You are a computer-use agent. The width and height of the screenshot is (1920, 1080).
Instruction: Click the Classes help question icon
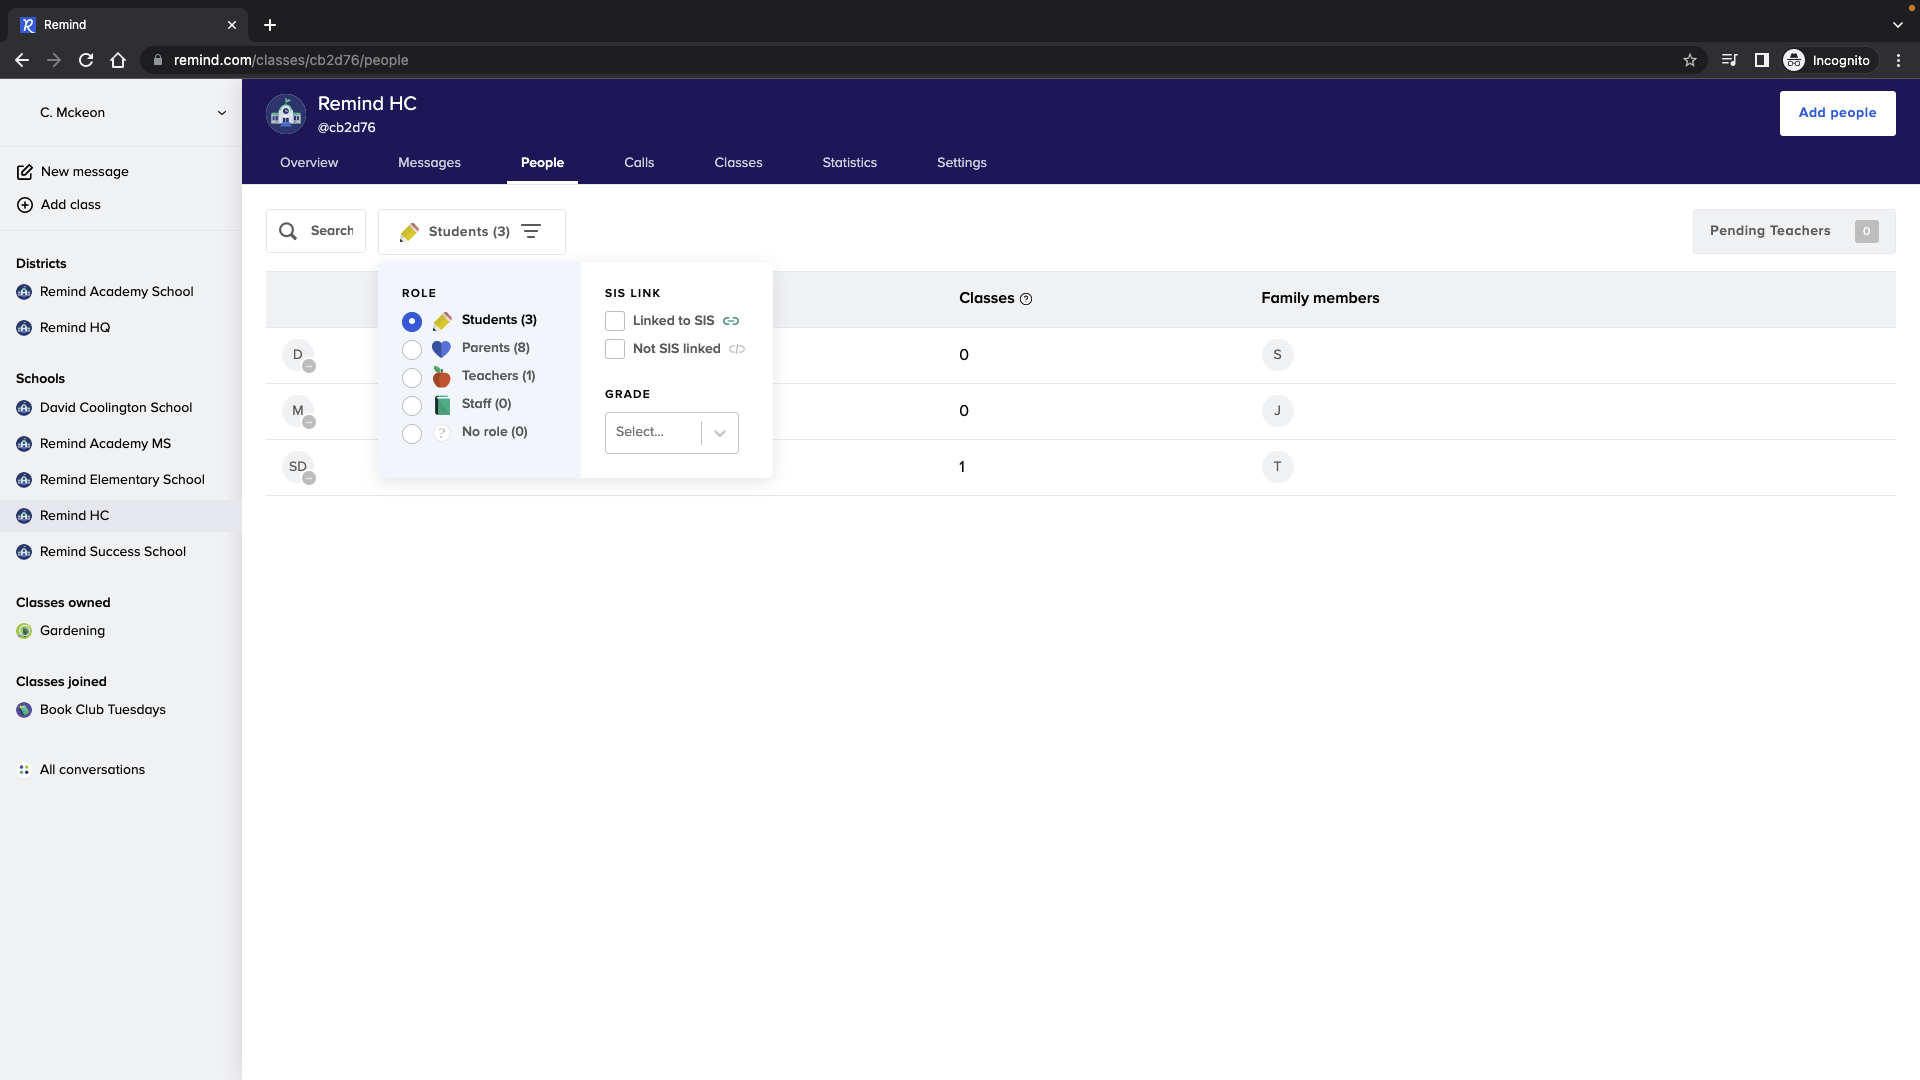pyautogui.click(x=1026, y=299)
